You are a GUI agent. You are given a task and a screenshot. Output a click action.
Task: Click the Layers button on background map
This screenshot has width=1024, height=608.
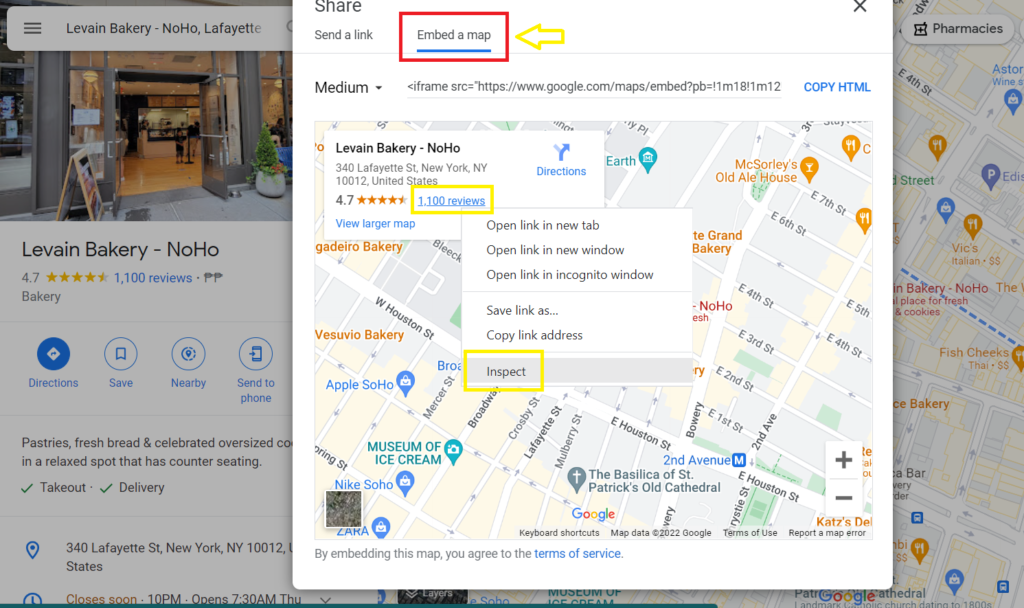coord(432,594)
